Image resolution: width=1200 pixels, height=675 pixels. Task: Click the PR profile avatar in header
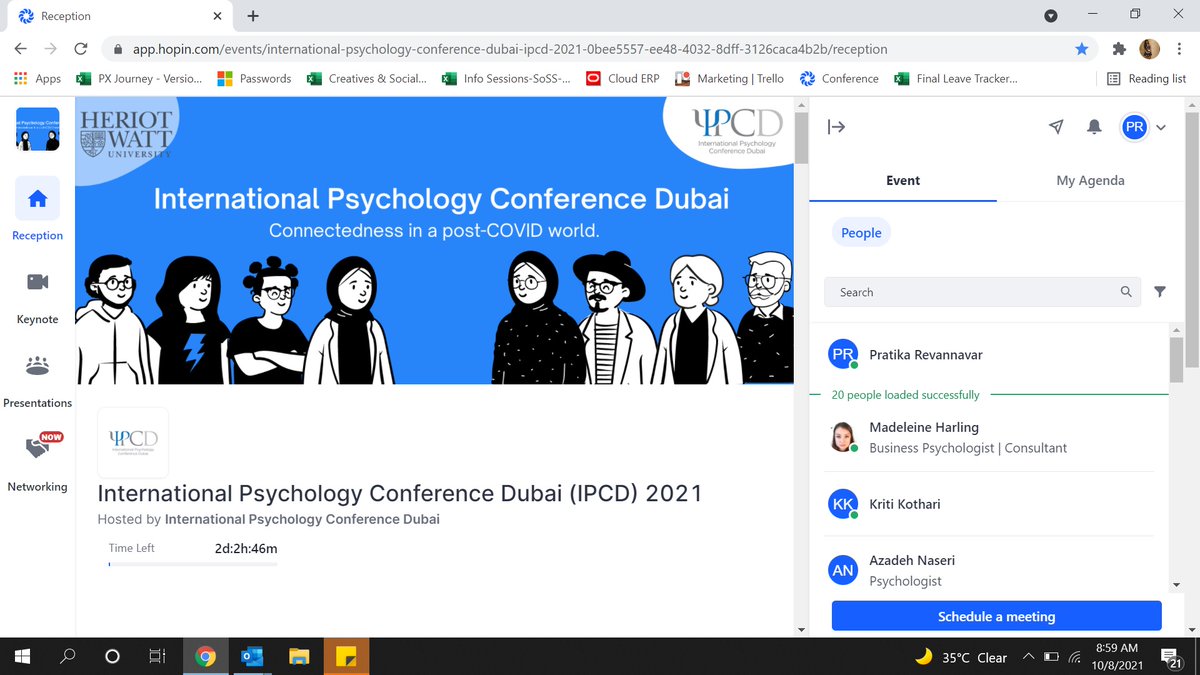[x=1134, y=127]
